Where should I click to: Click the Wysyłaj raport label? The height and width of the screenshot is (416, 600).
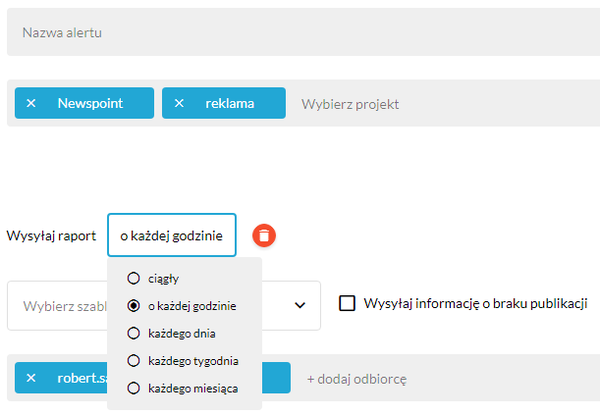pyautogui.click(x=51, y=236)
